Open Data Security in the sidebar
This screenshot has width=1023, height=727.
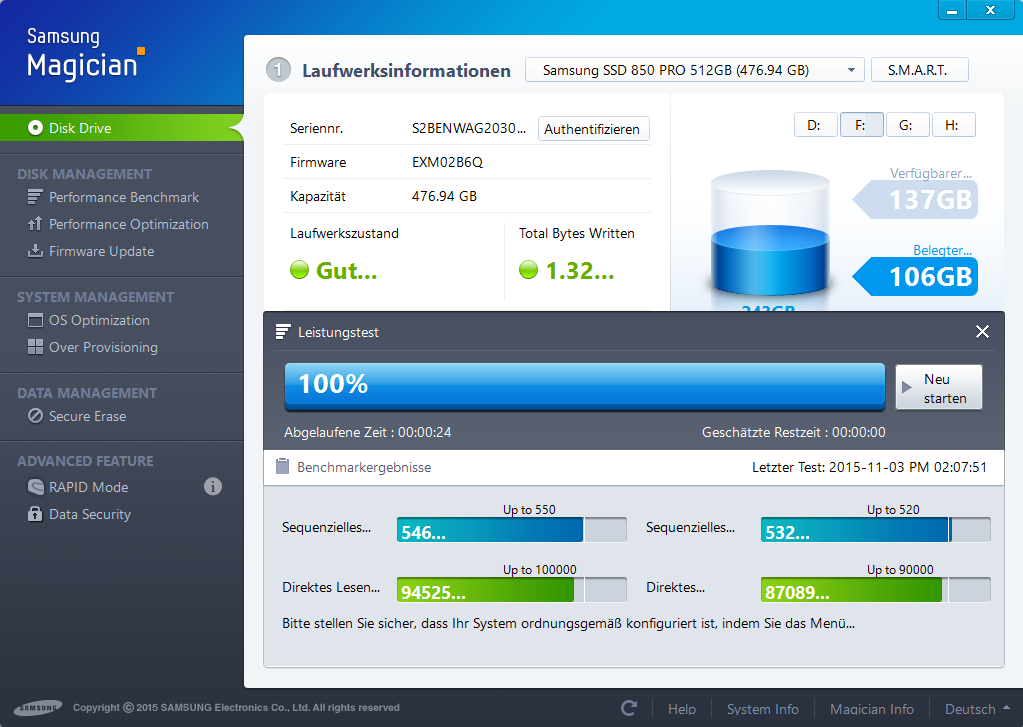90,514
